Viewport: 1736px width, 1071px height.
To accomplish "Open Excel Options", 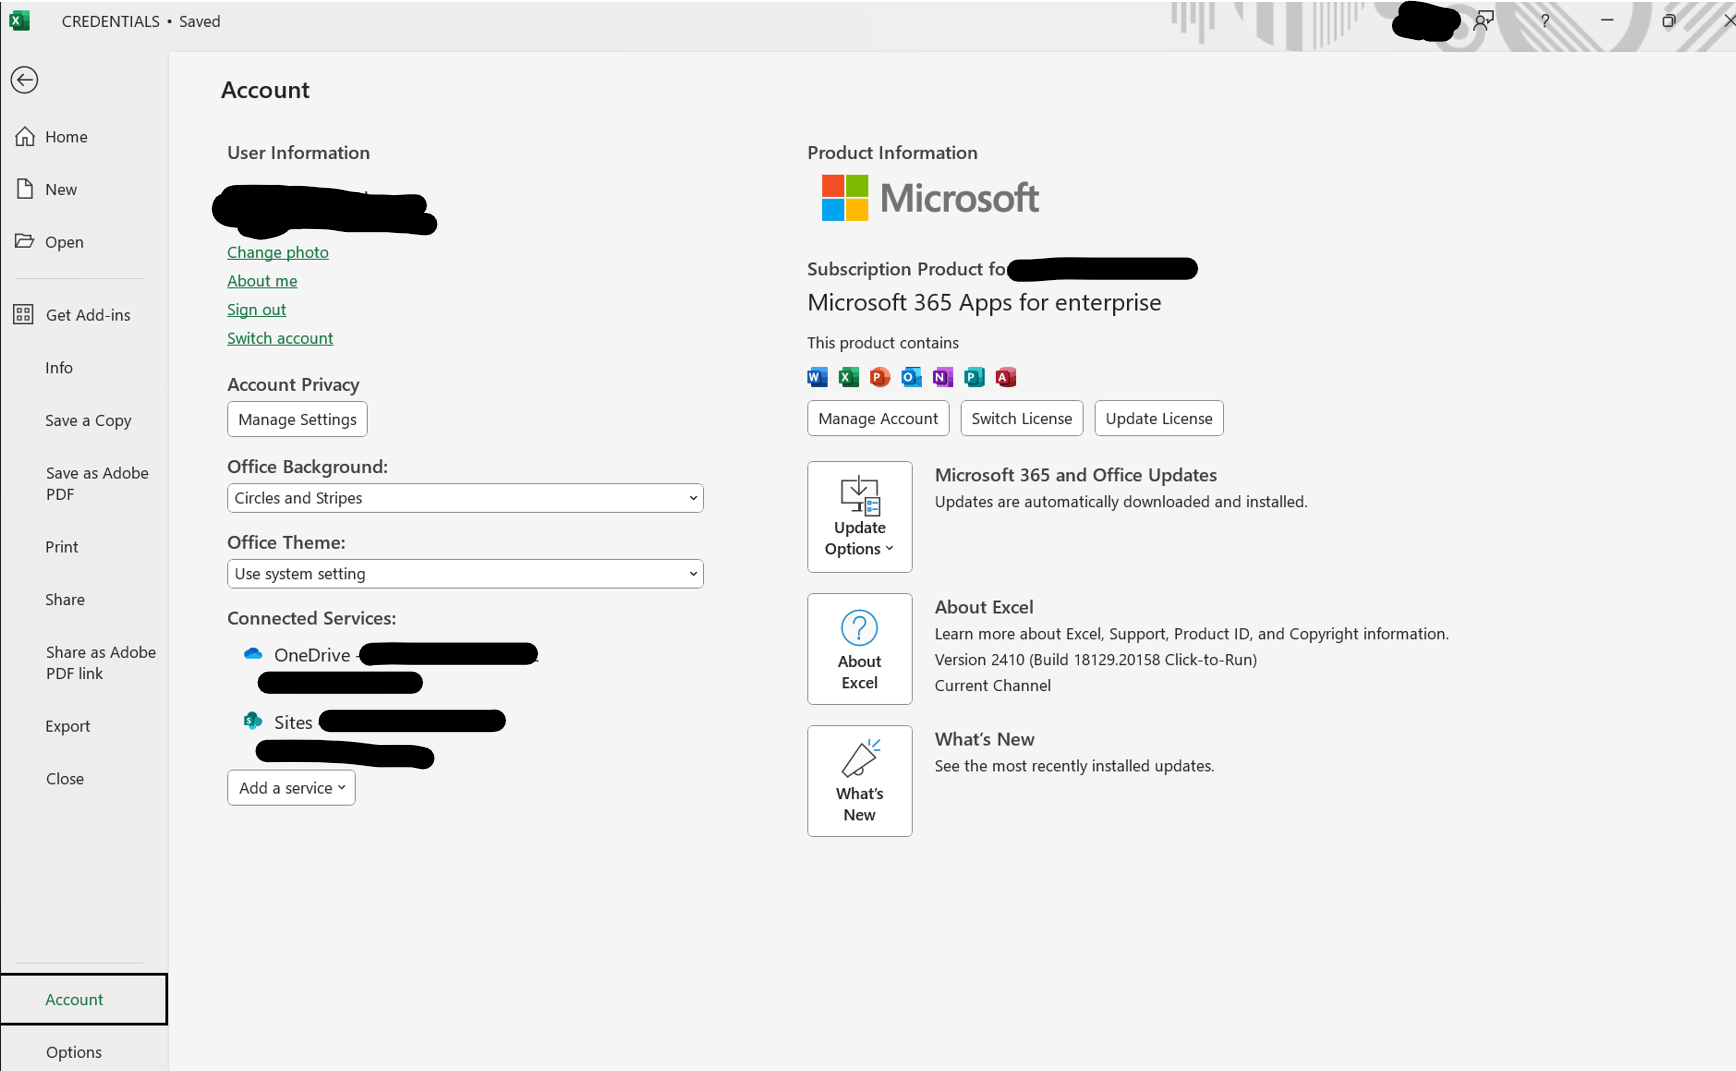I will 74,1052.
